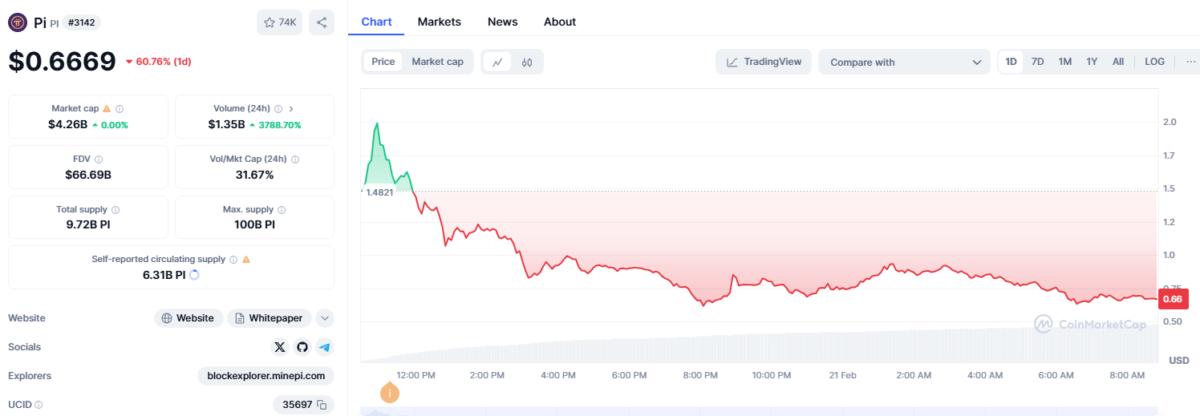This screenshot has width=1200, height=416.
Task: Open the Telegram social link
Action: tap(324, 347)
